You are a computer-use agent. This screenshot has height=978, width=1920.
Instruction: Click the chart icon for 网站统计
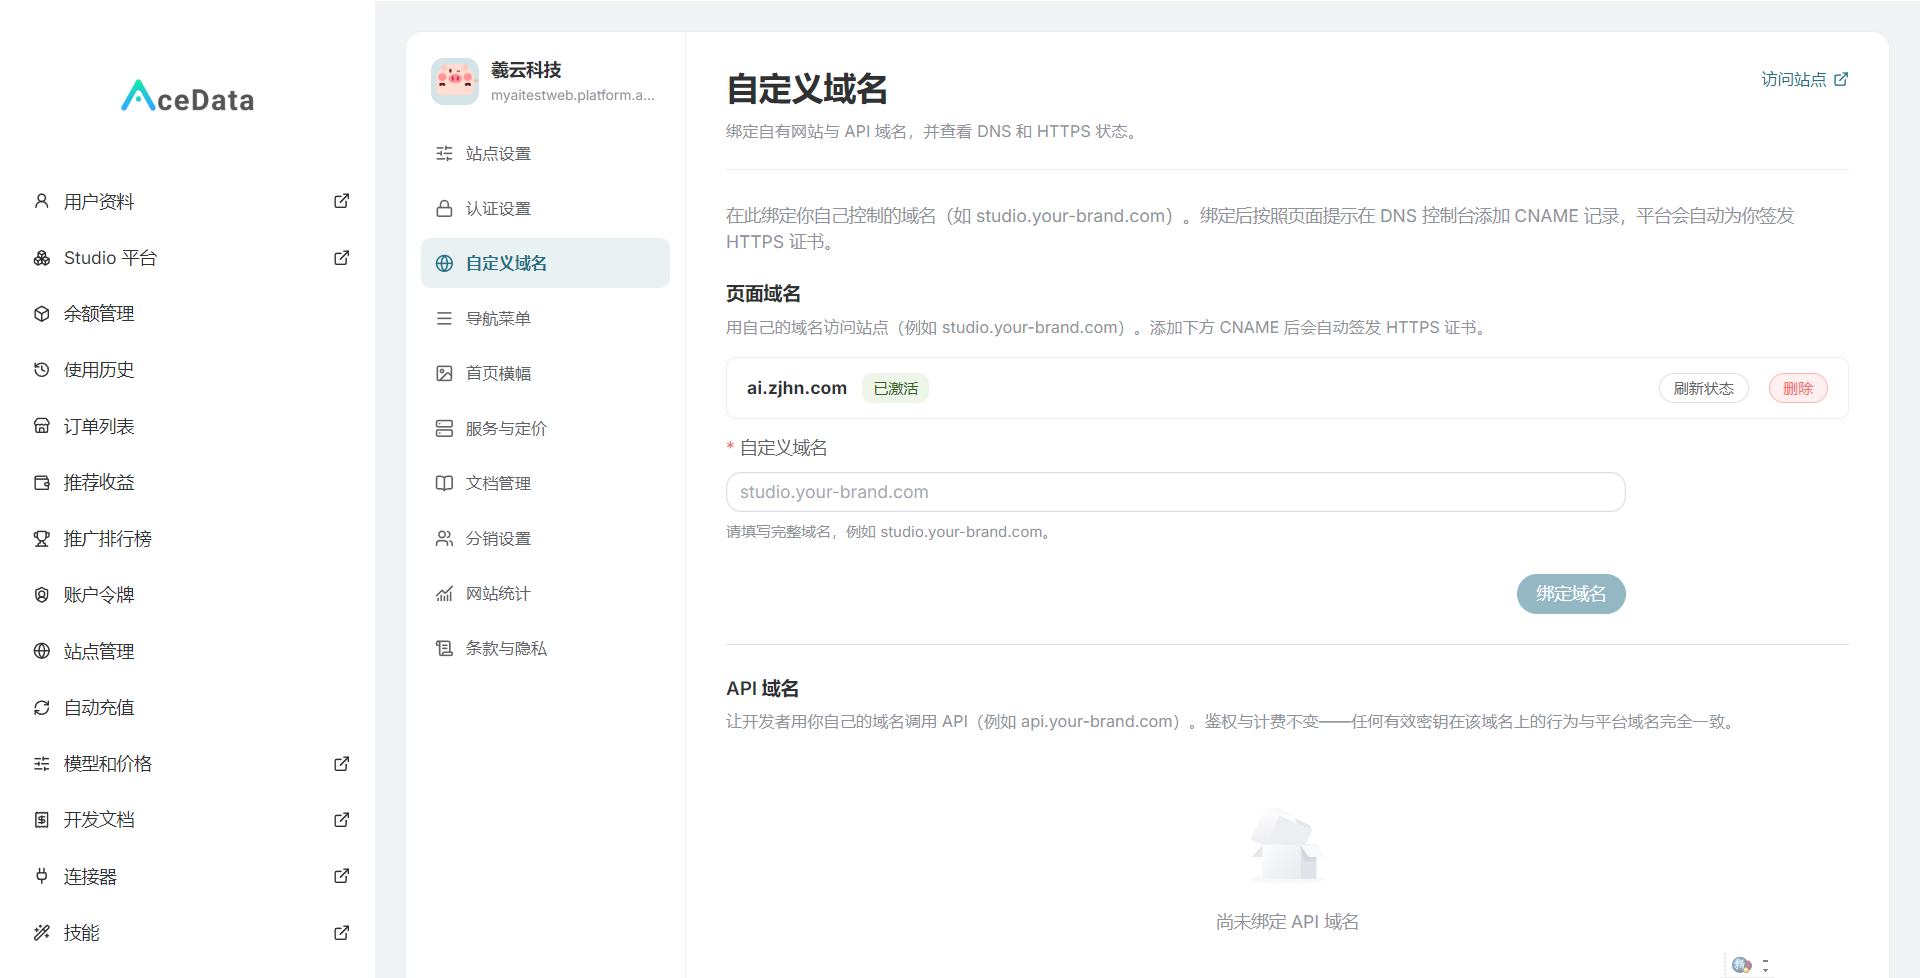(x=444, y=594)
